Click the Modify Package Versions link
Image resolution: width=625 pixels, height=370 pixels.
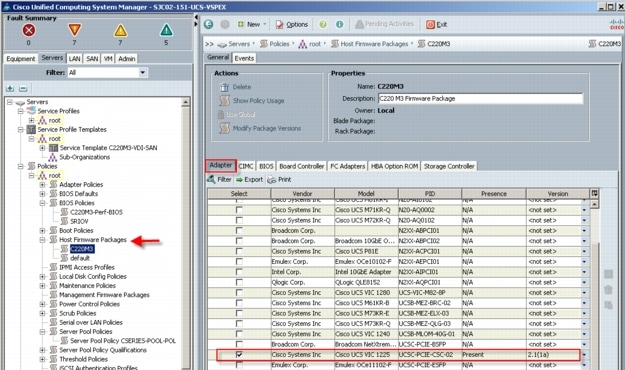(267, 128)
